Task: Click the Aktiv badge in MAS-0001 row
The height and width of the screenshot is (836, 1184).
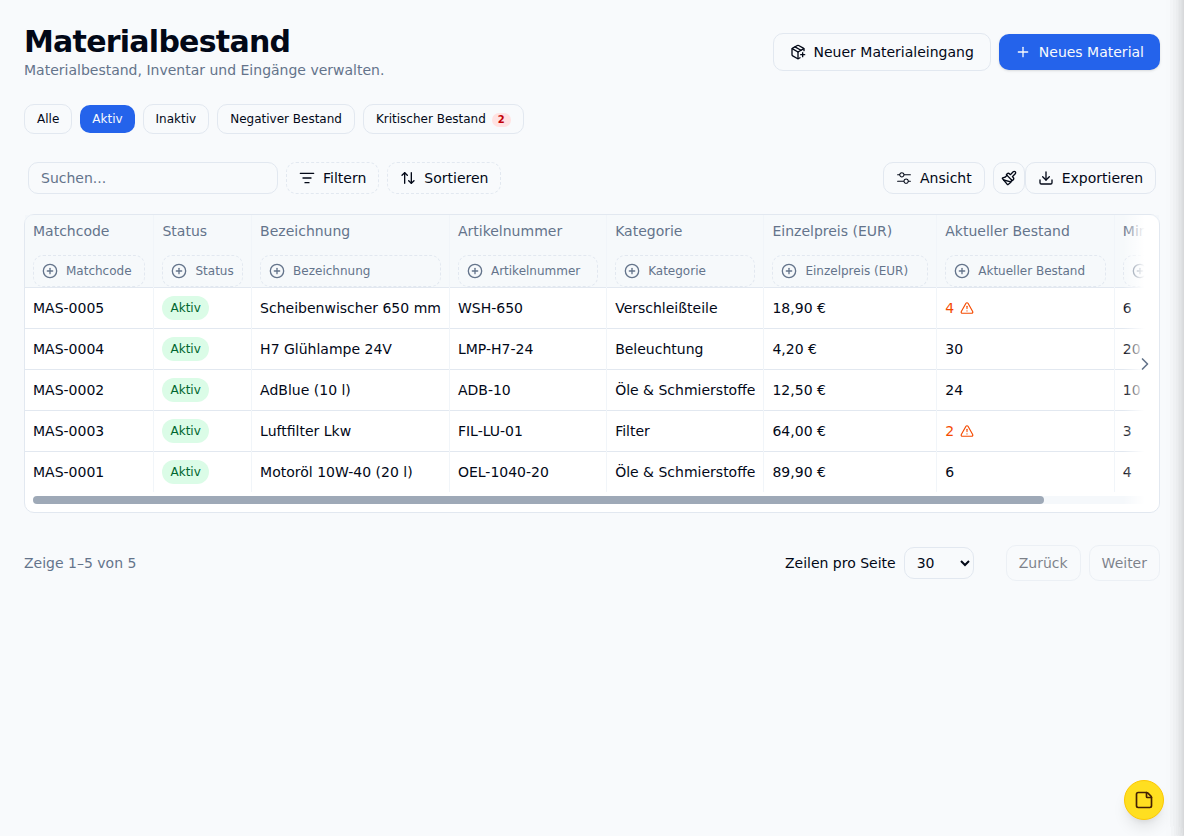Action: 185,472
